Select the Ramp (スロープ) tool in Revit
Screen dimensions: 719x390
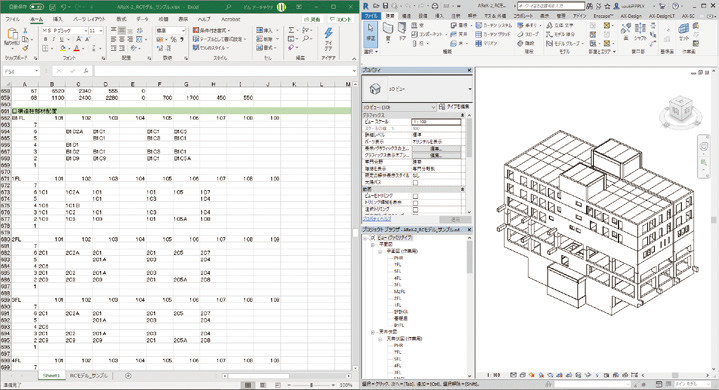[528, 34]
